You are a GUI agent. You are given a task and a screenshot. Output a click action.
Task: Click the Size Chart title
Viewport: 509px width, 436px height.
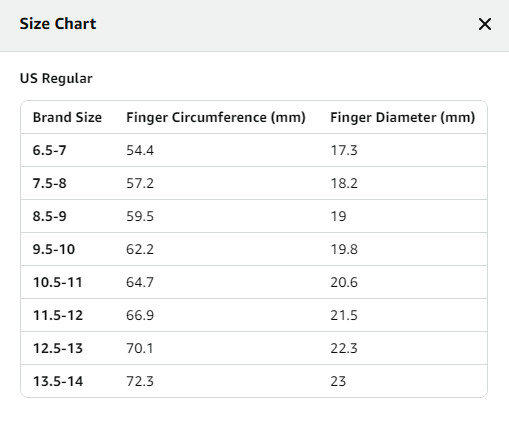tap(58, 24)
